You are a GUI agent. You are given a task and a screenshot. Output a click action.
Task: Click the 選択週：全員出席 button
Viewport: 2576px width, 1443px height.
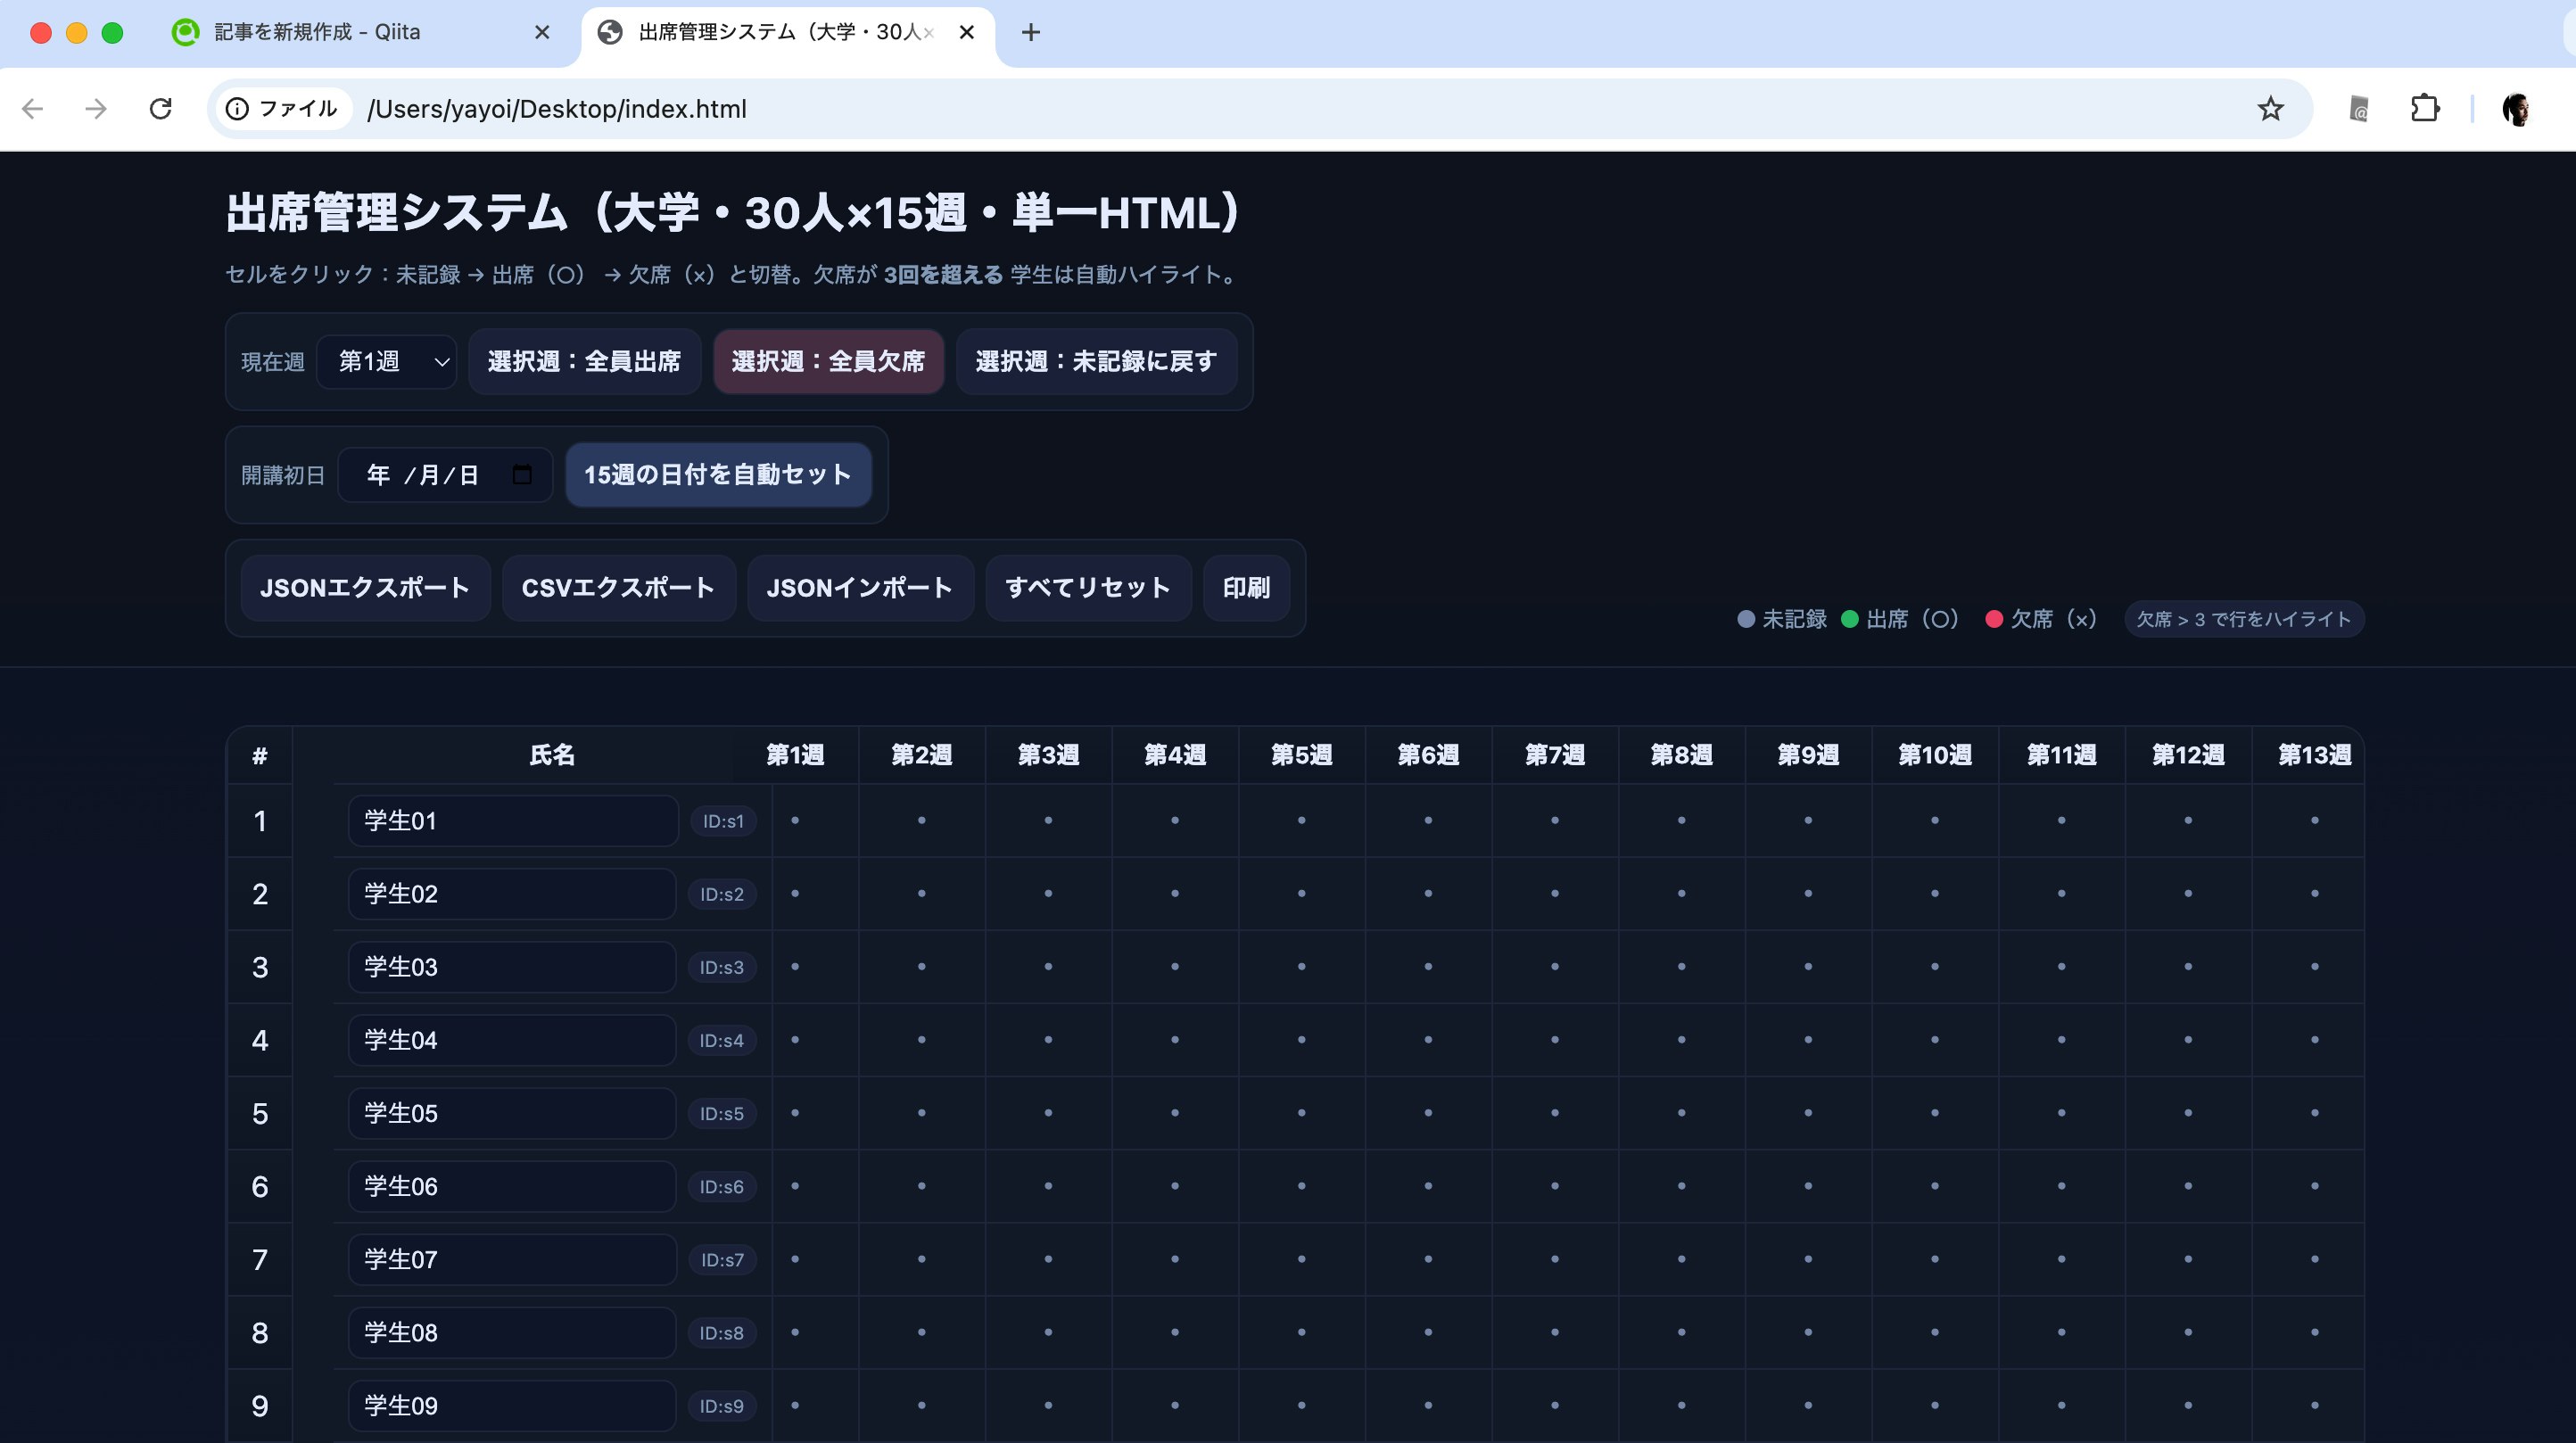tap(583, 361)
